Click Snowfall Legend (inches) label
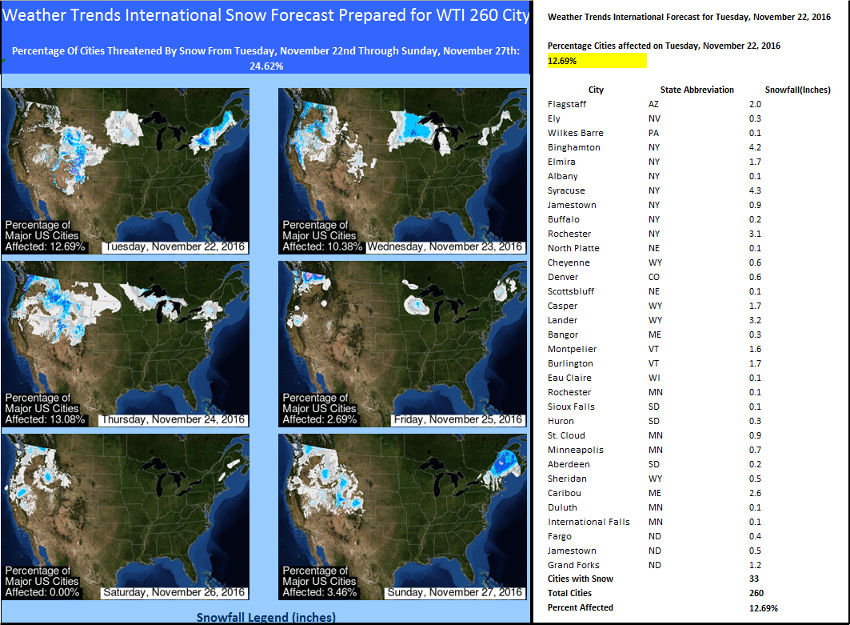This screenshot has width=850, height=625. [265, 617]
